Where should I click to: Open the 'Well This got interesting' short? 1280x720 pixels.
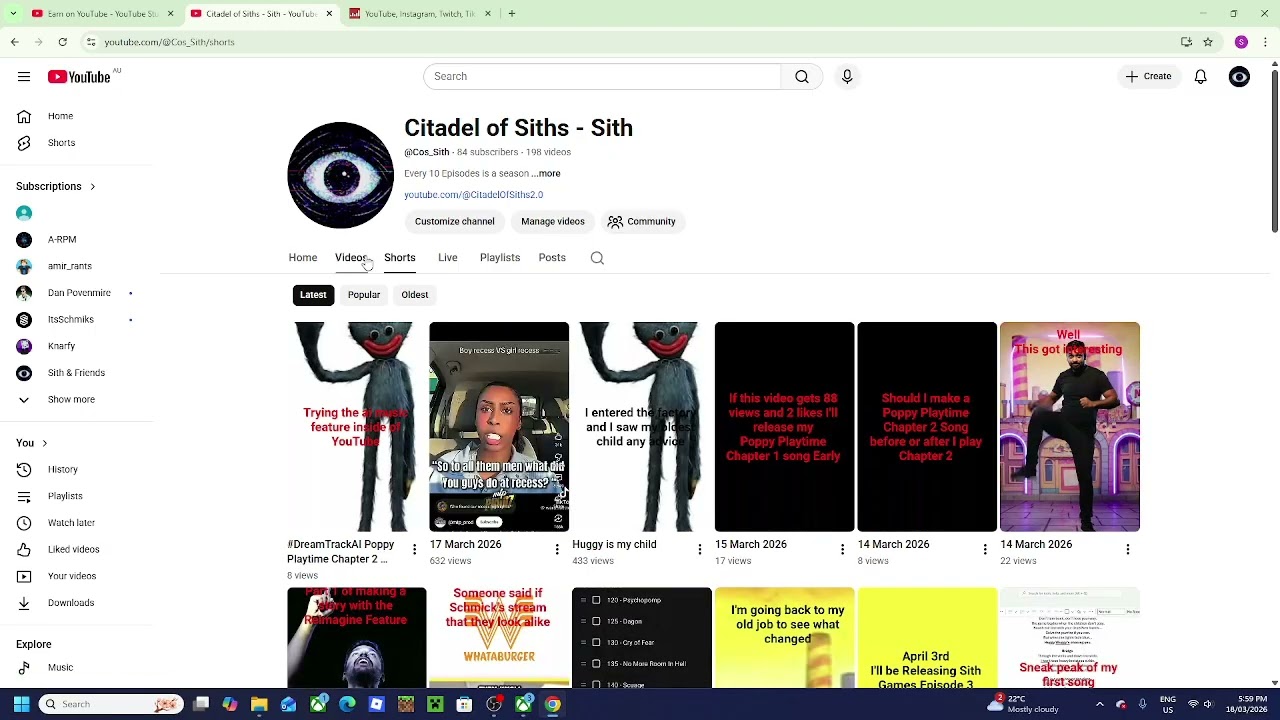1070,427
